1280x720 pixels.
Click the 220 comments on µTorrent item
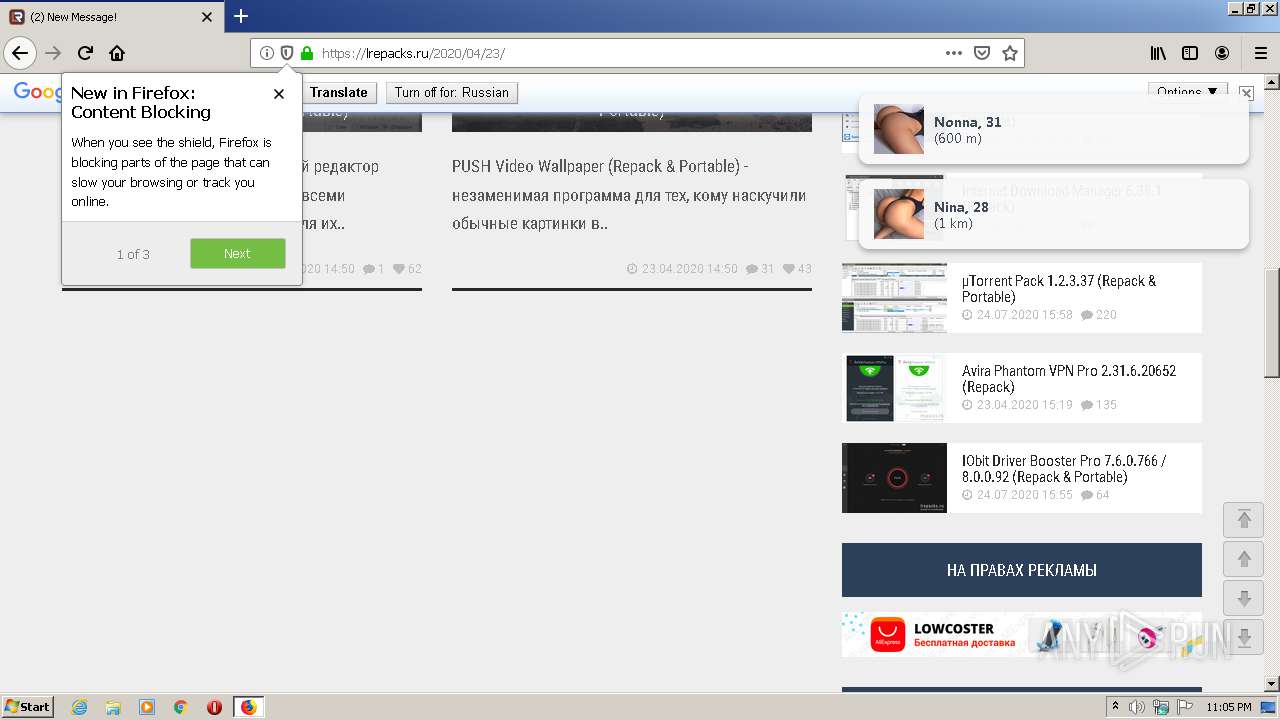click(1099, 315)
